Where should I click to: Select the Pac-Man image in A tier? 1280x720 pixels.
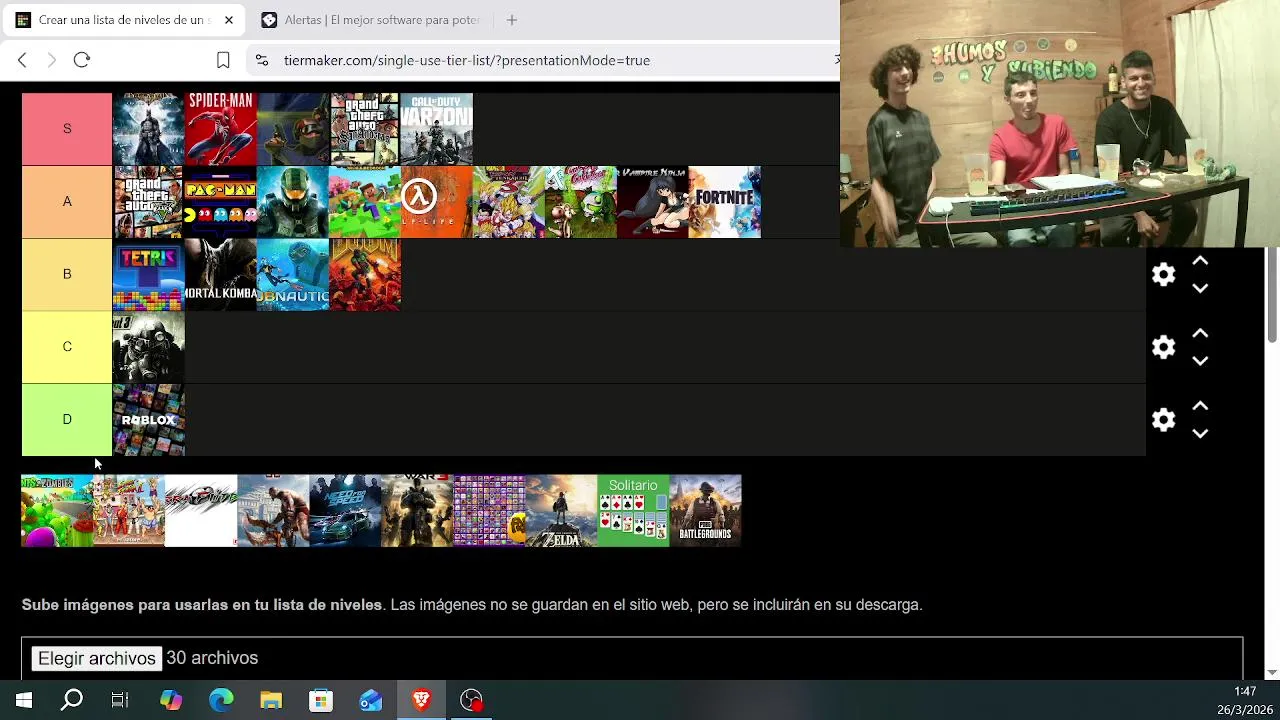(221, 202)
